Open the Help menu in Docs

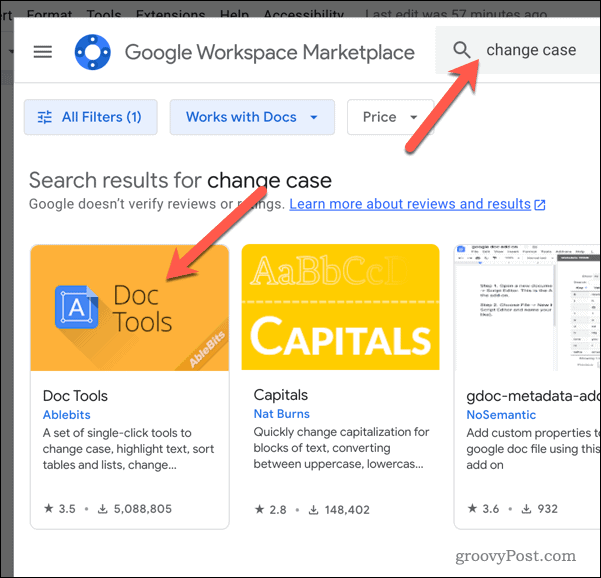click(234, 15)
